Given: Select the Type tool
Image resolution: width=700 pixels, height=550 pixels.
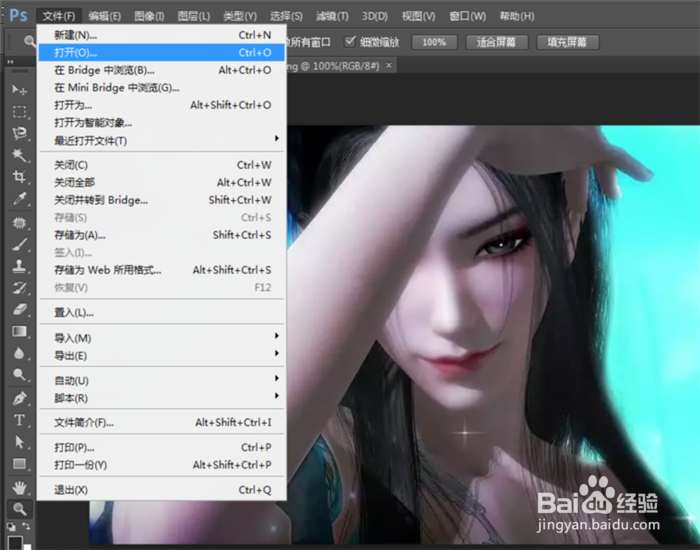Looking at the screenshot, I should coord(19,420).
